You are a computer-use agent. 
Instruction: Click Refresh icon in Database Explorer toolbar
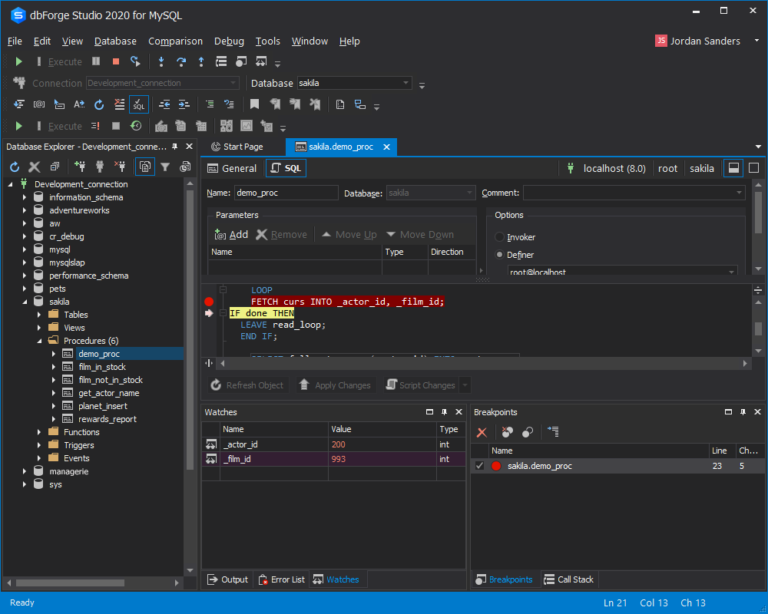(15, 167)
